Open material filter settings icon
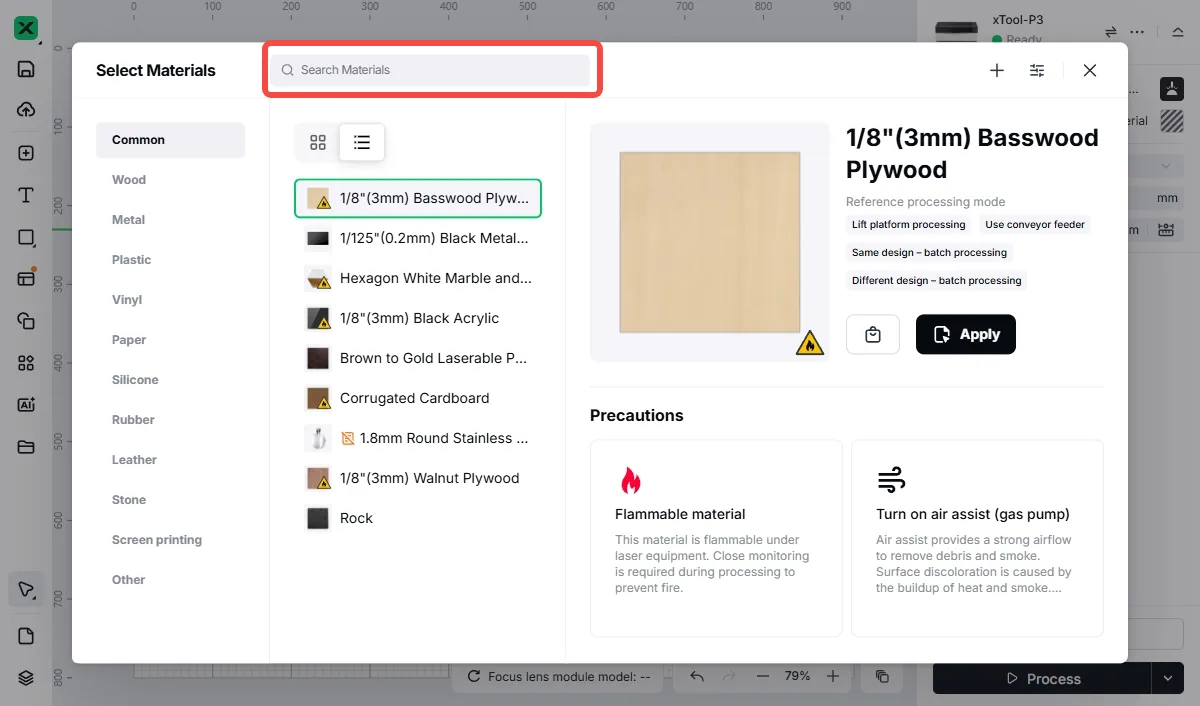Screen dimensions: 1200x706 (x=1037, y=70)
